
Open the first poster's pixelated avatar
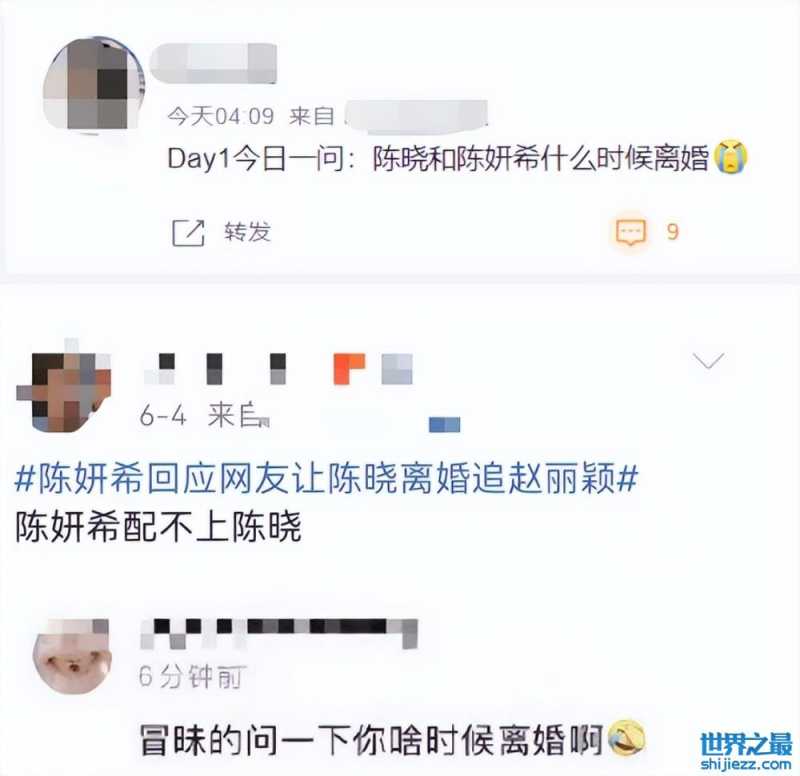[x=93, y=85]
